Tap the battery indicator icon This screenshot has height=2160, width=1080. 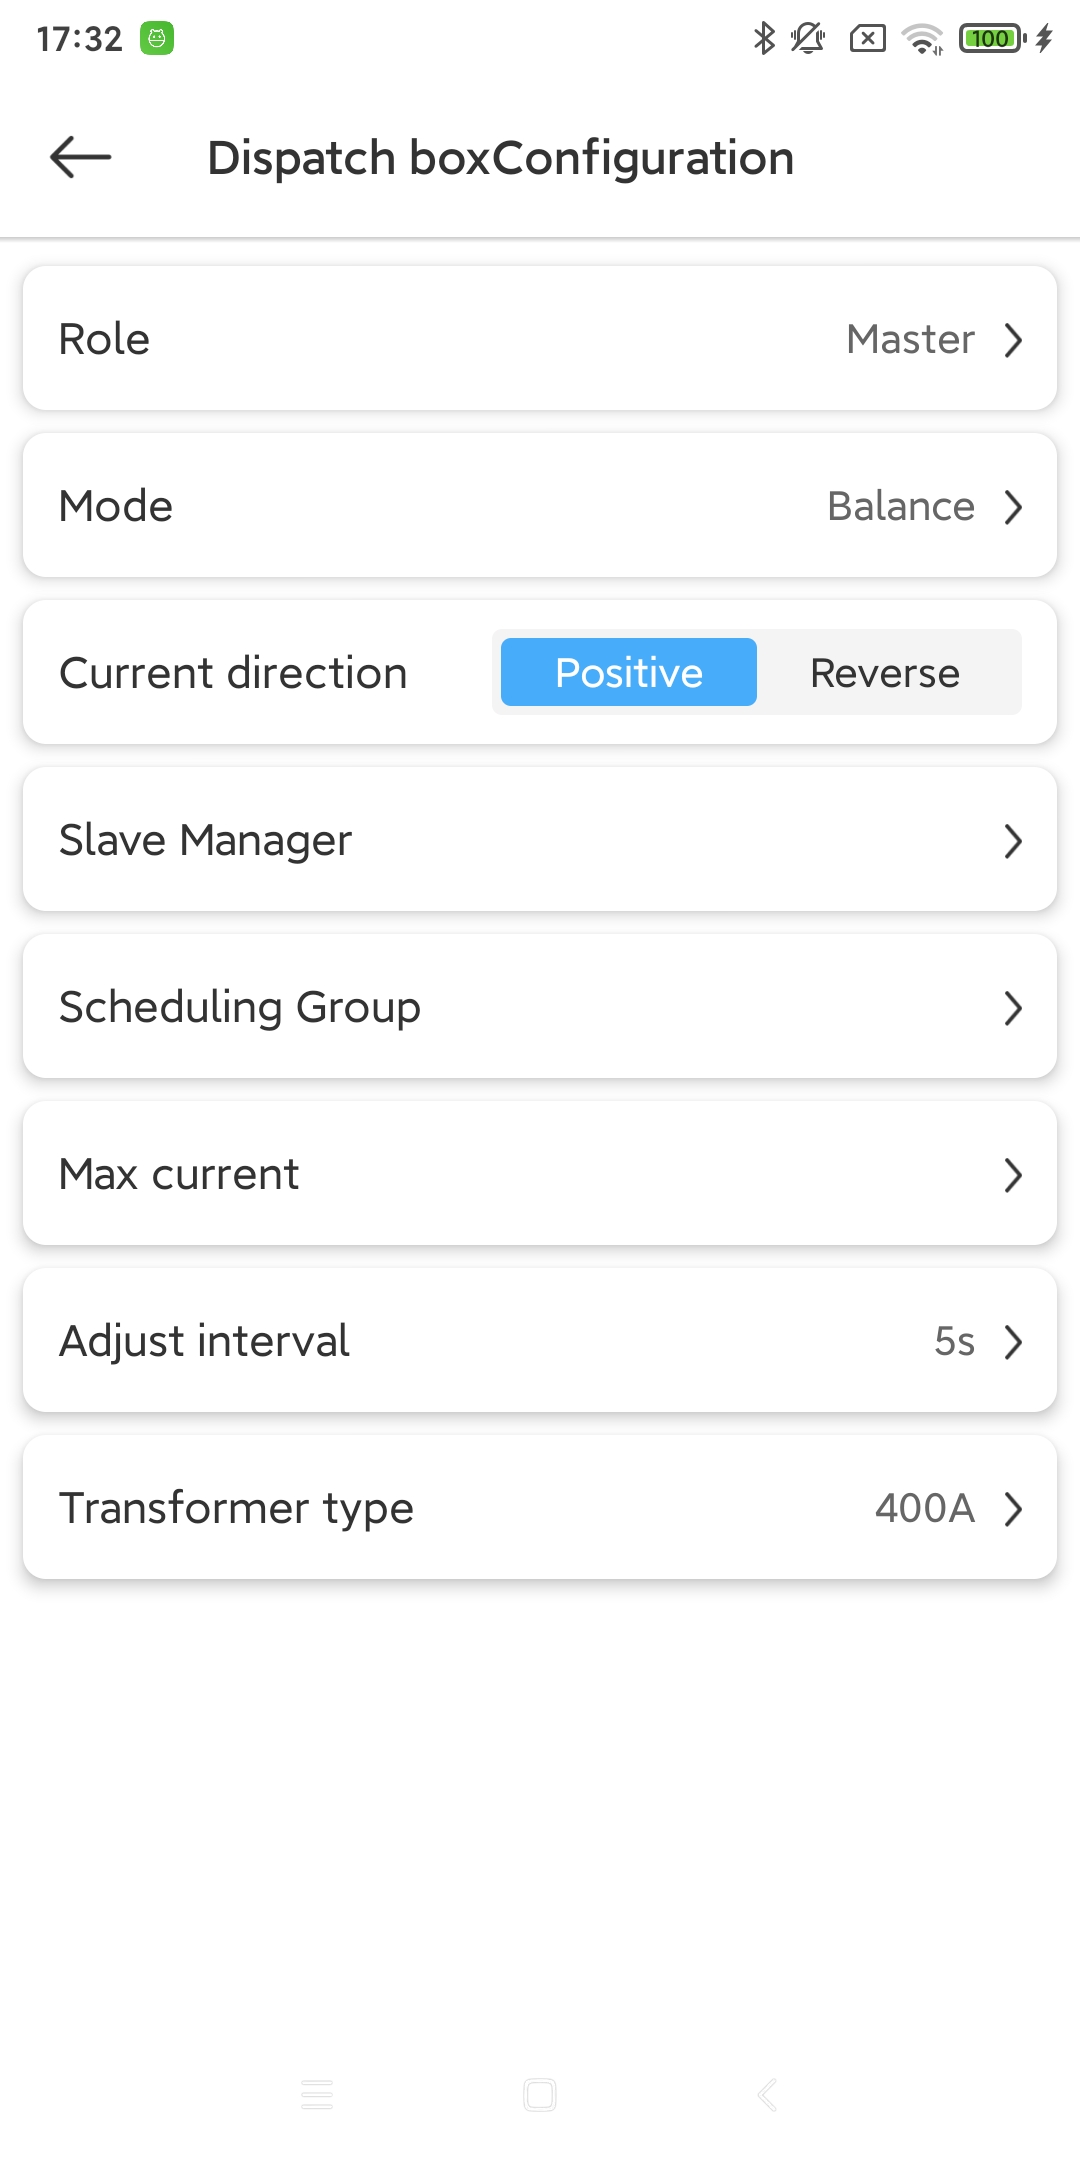pyautogui.click(x=992, y=38)
